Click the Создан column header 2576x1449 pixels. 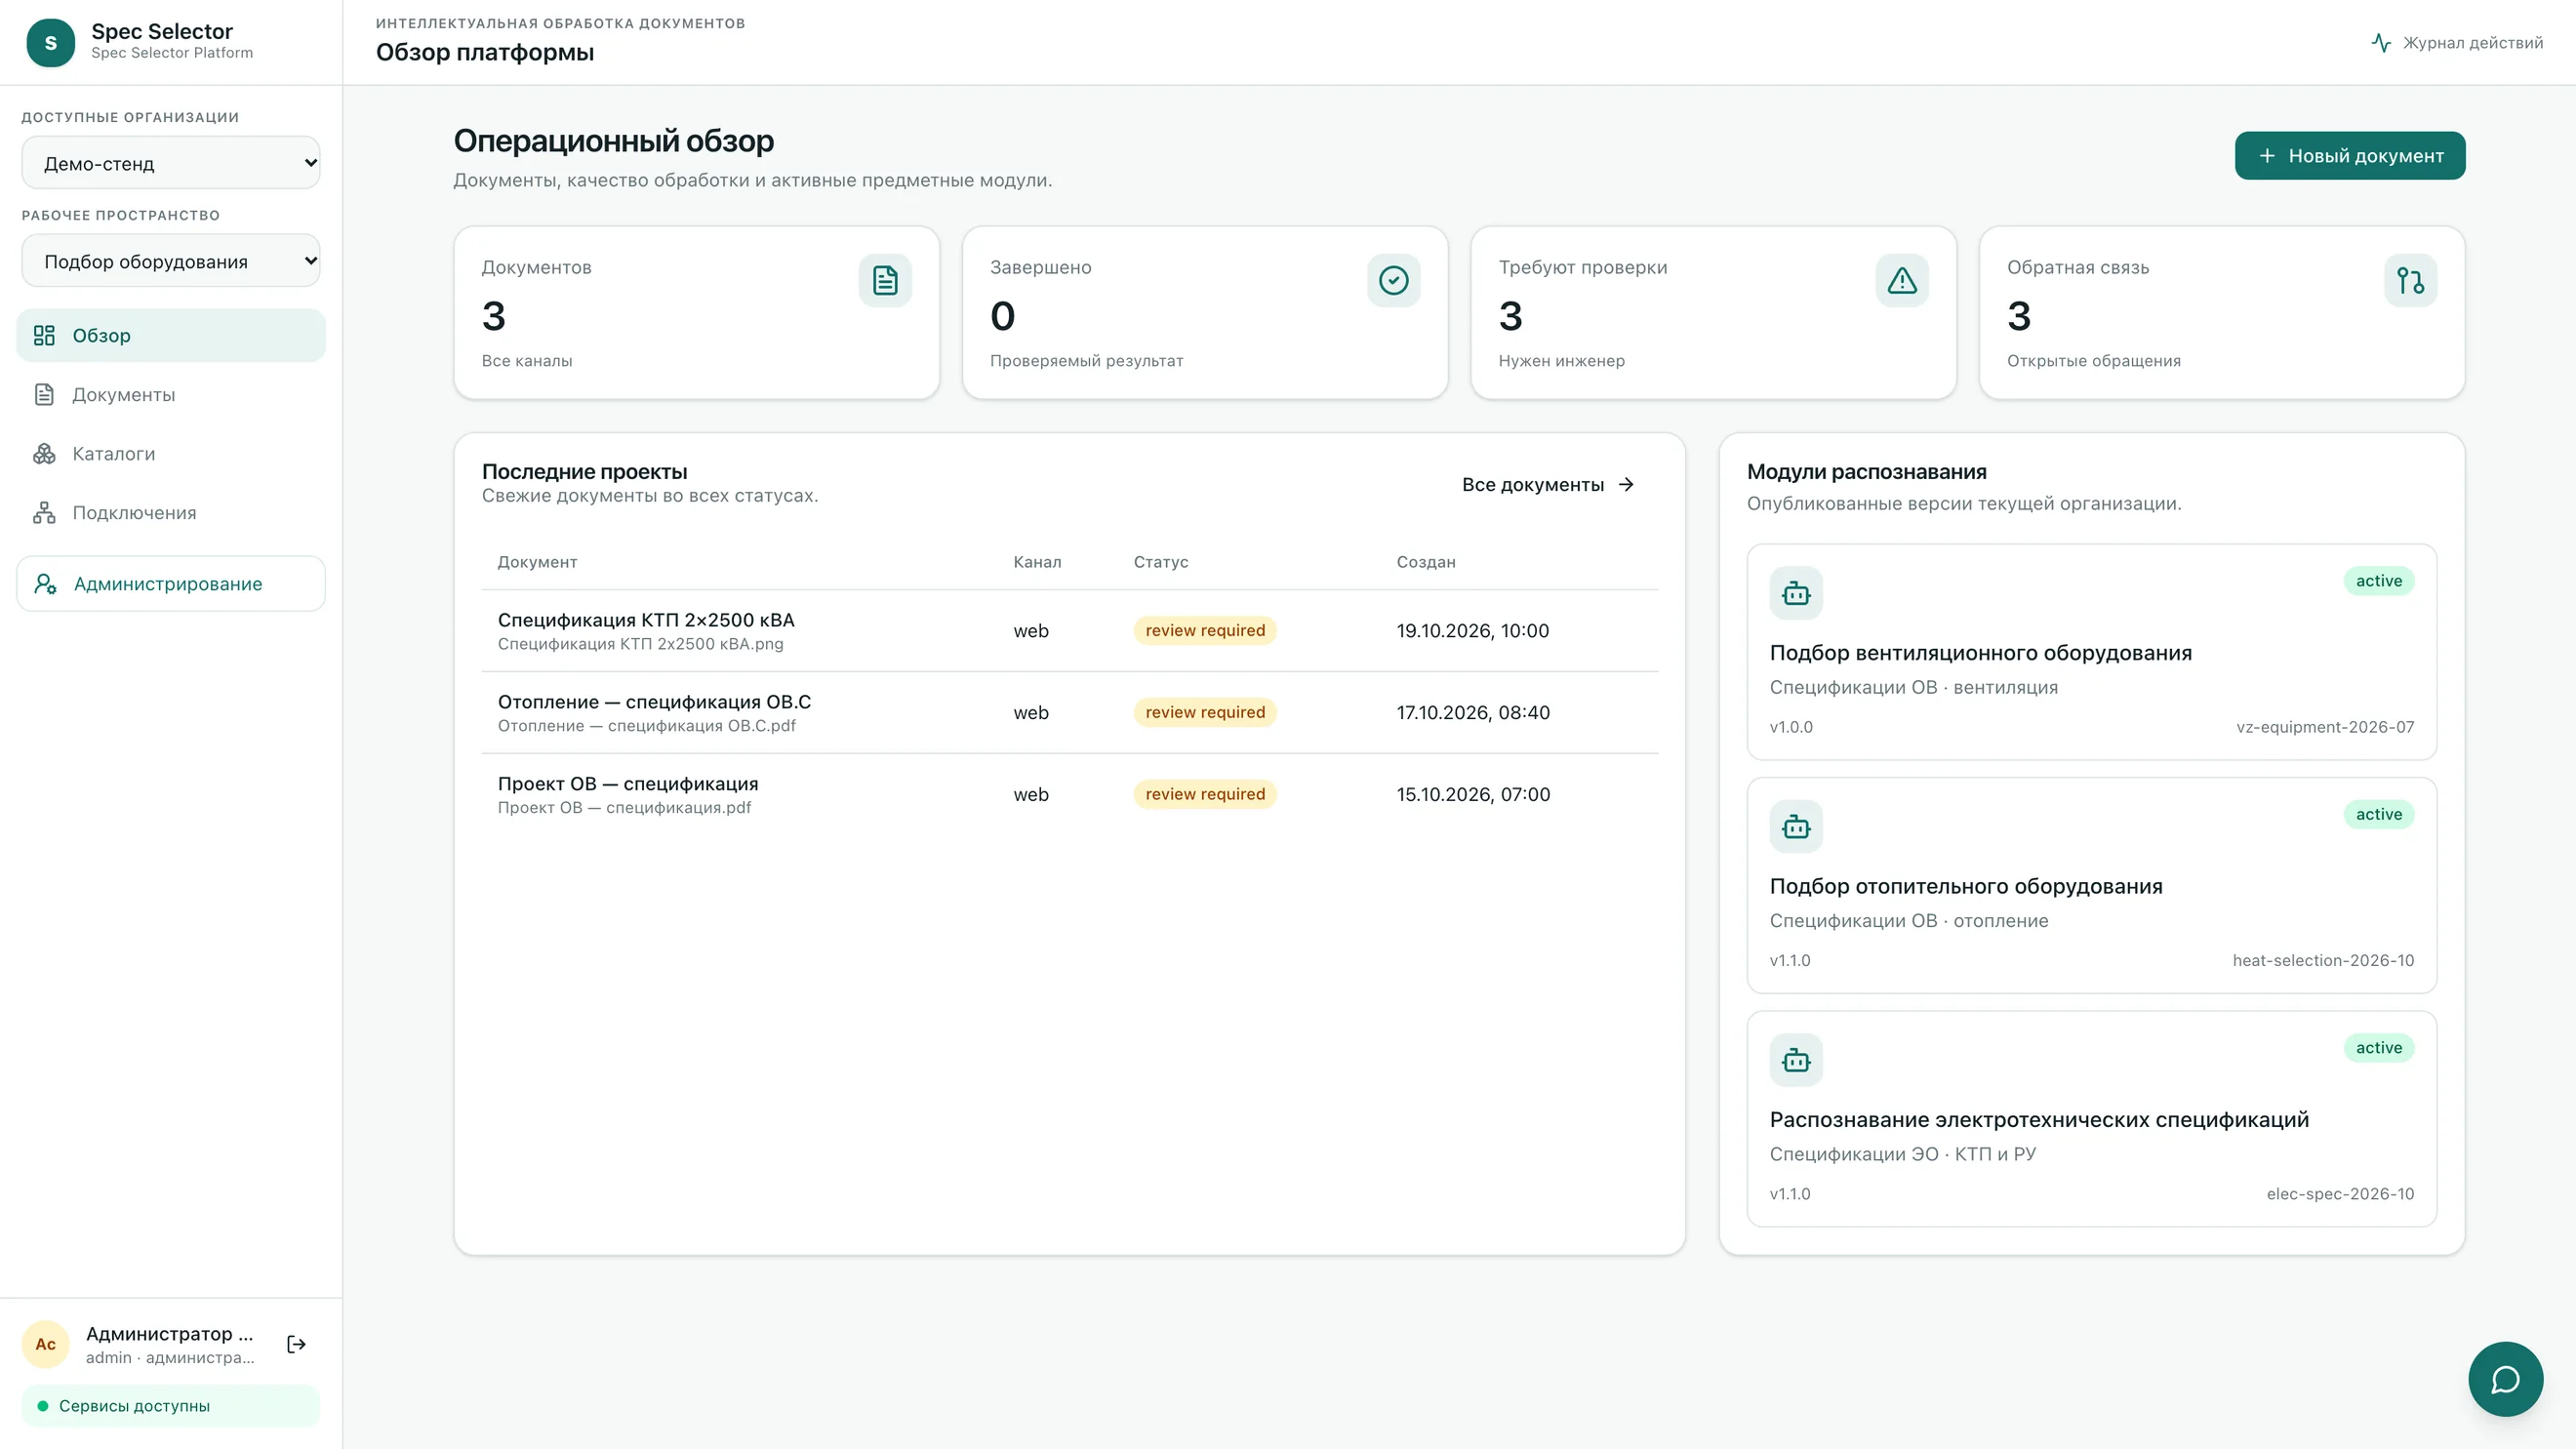pyautogui.click(x=1426, y=562)
